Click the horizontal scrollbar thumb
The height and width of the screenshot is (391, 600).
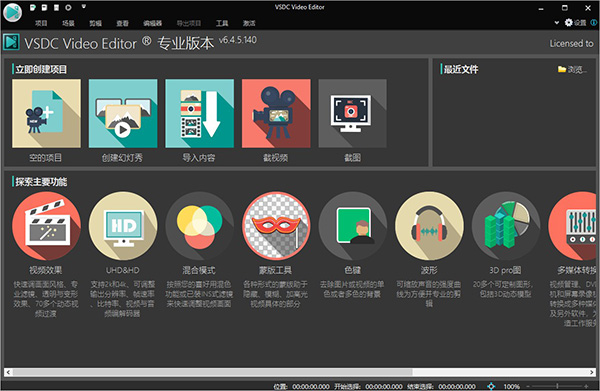(212, 372)
